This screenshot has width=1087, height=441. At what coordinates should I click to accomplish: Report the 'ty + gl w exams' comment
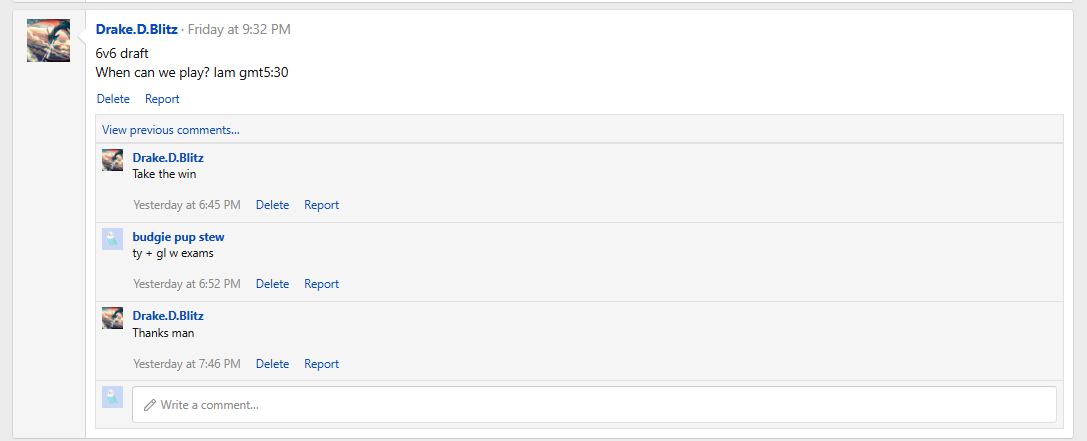pos(321,284)
